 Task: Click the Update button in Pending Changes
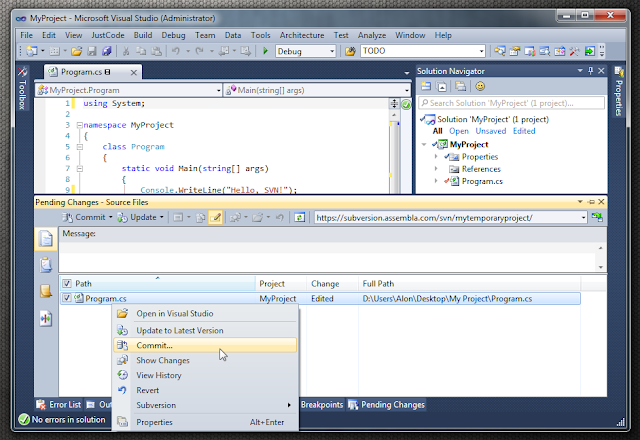pyautogui.click(x=138, y=217)
